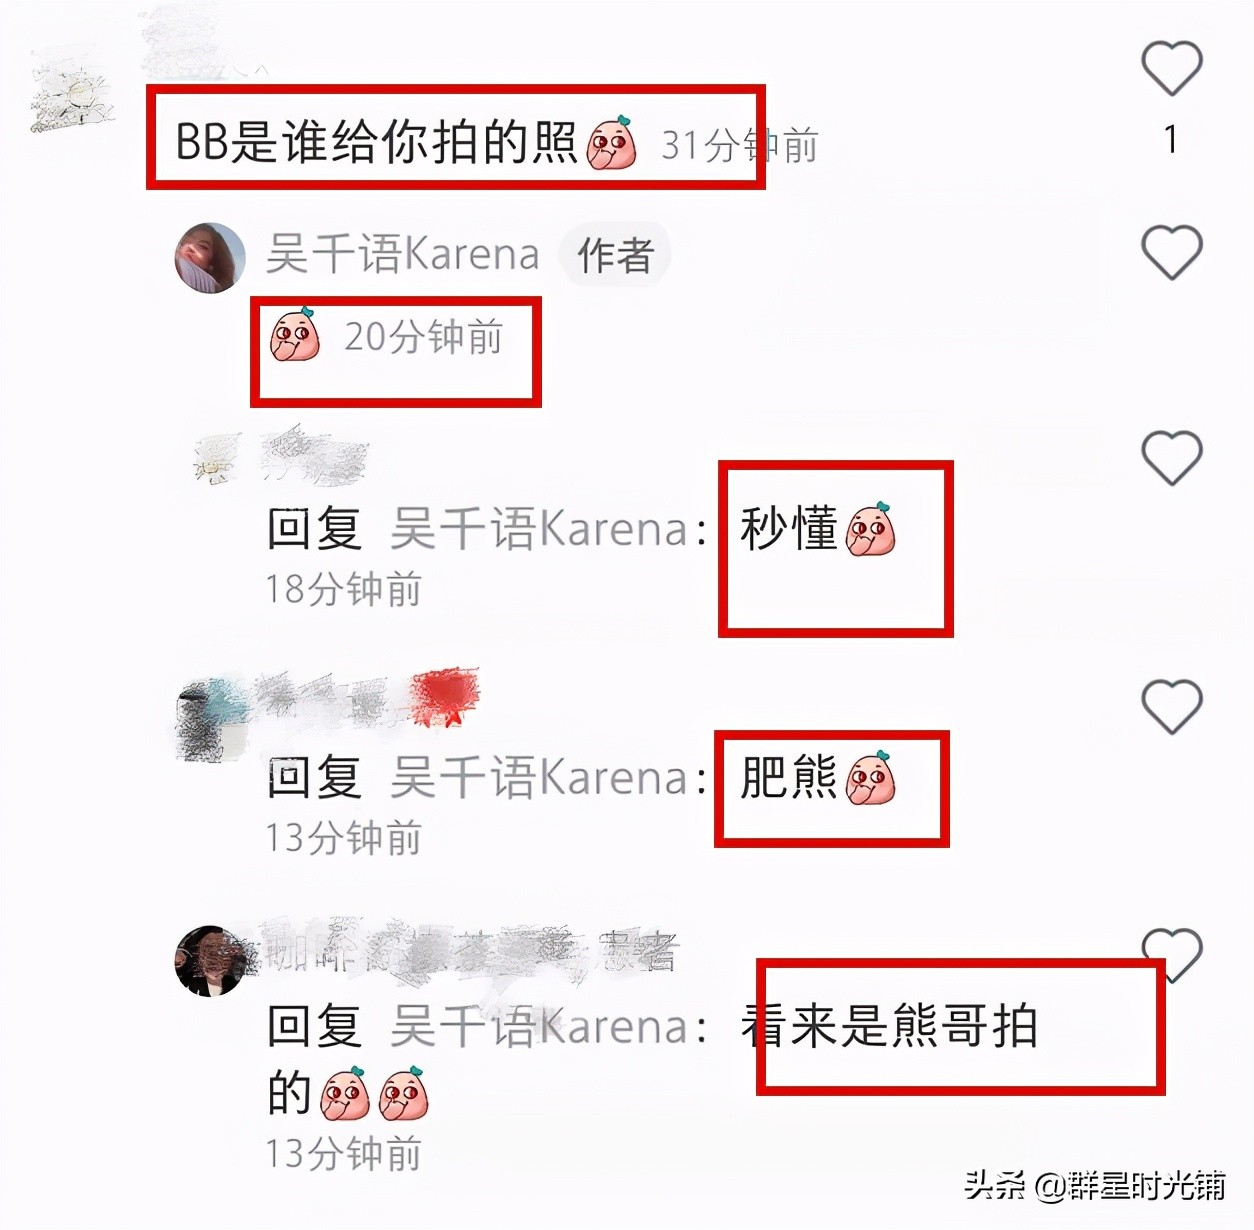Tap the '作者' author badge
Viewport: 1254px width, 1230px height.
615,255
